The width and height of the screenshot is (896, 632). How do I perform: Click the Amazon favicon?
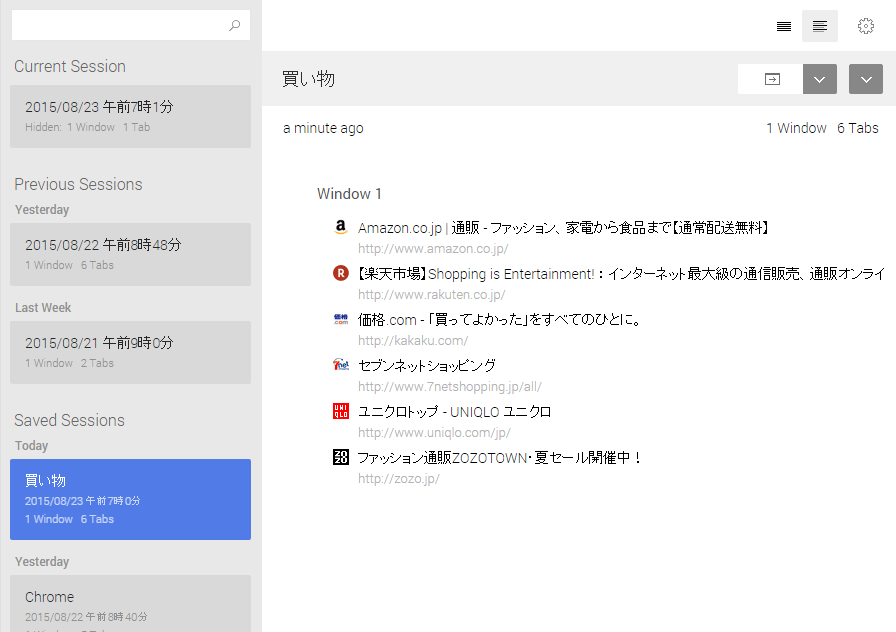(x=341, y=227)
